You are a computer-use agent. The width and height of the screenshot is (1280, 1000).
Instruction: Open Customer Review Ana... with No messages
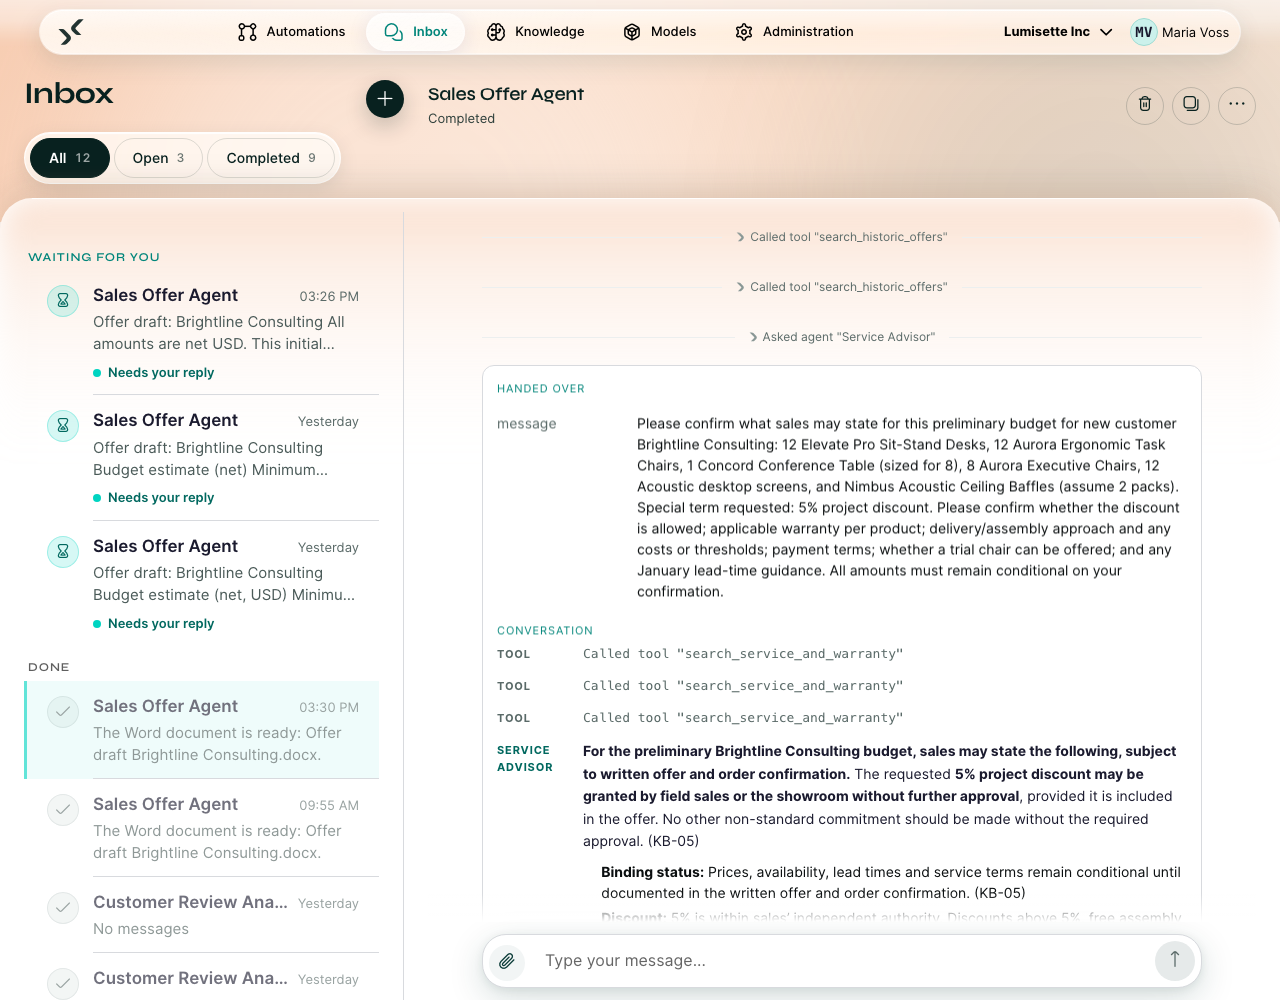tap(203, 915)
